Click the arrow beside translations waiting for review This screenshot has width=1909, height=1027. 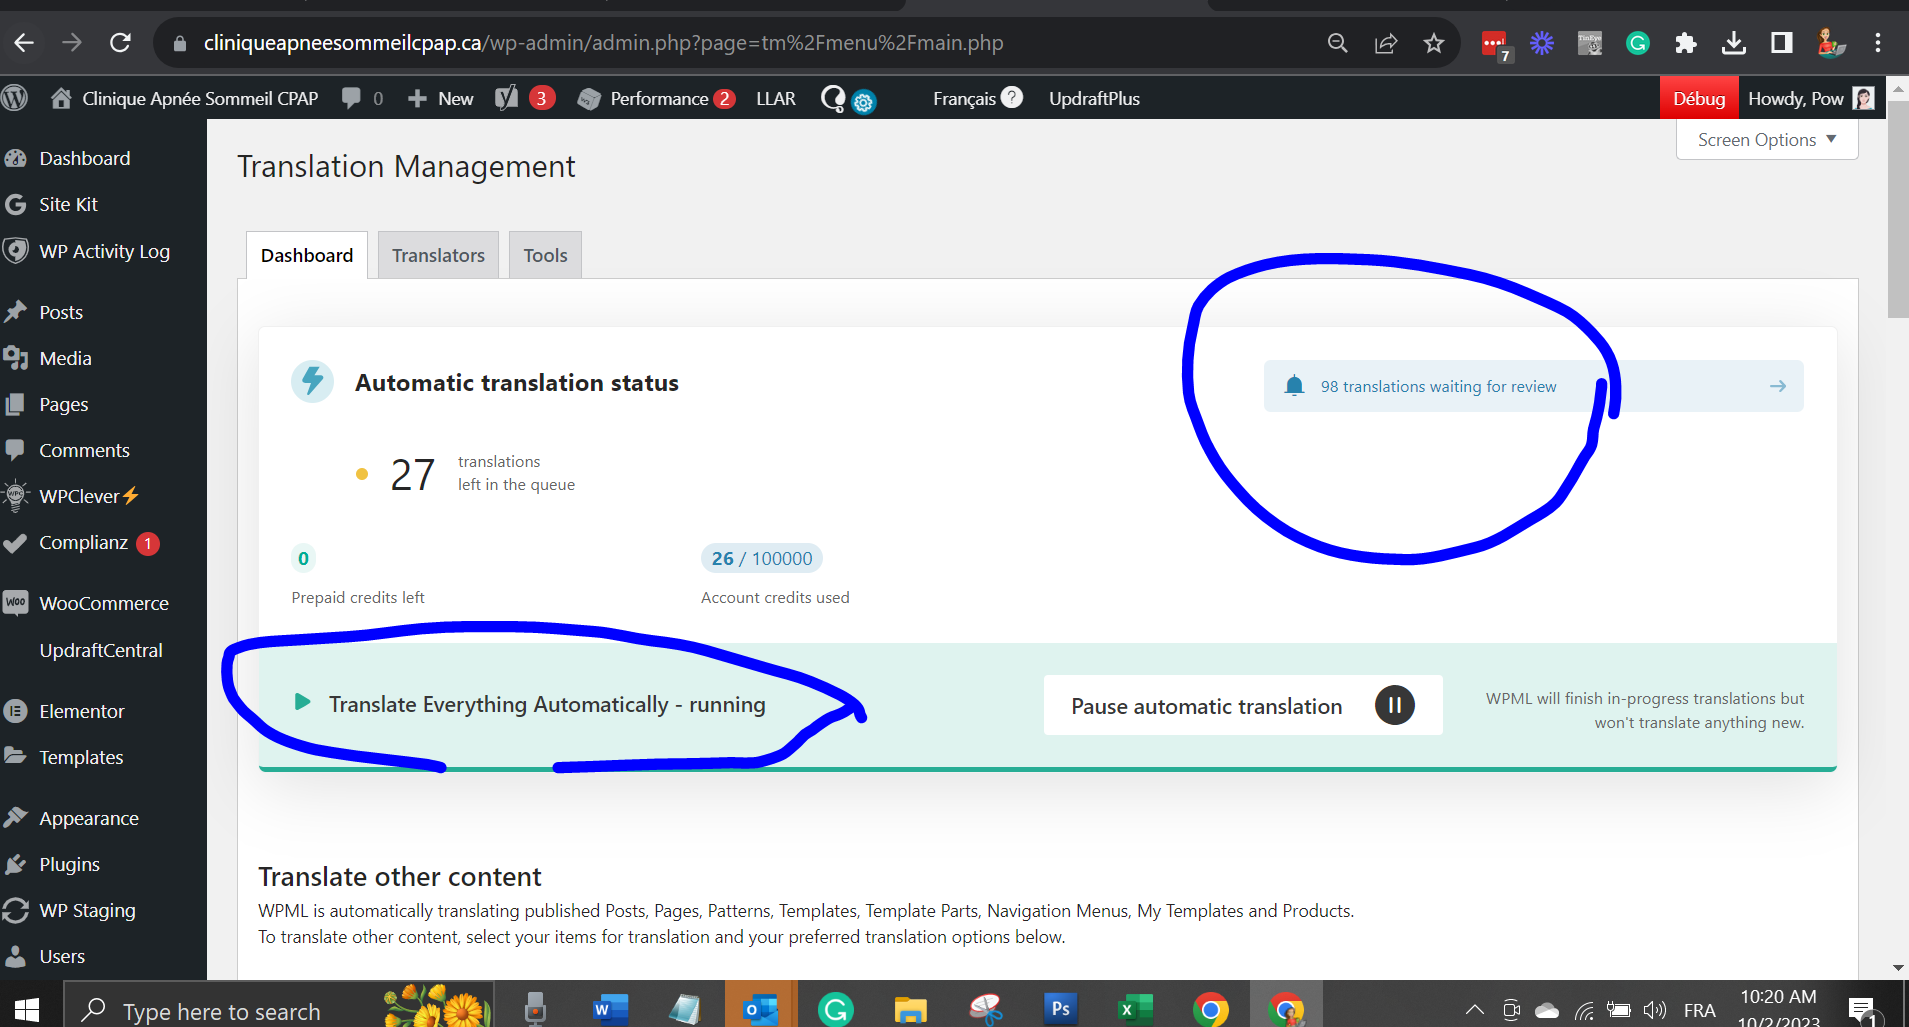tap(1777, 386)
